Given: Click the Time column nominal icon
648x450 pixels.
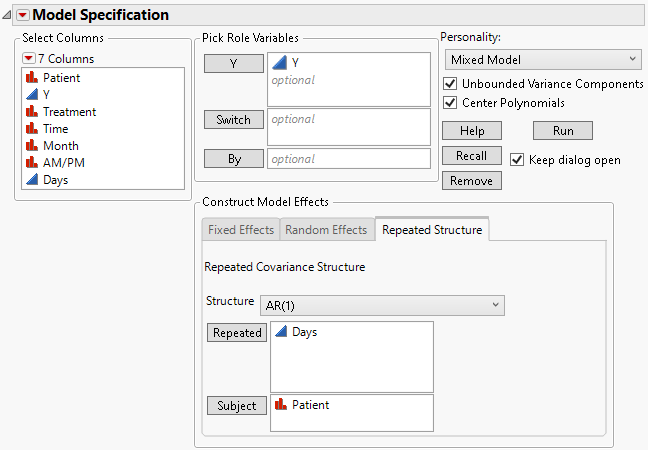Looking at the screenshot, I should 32,129.
